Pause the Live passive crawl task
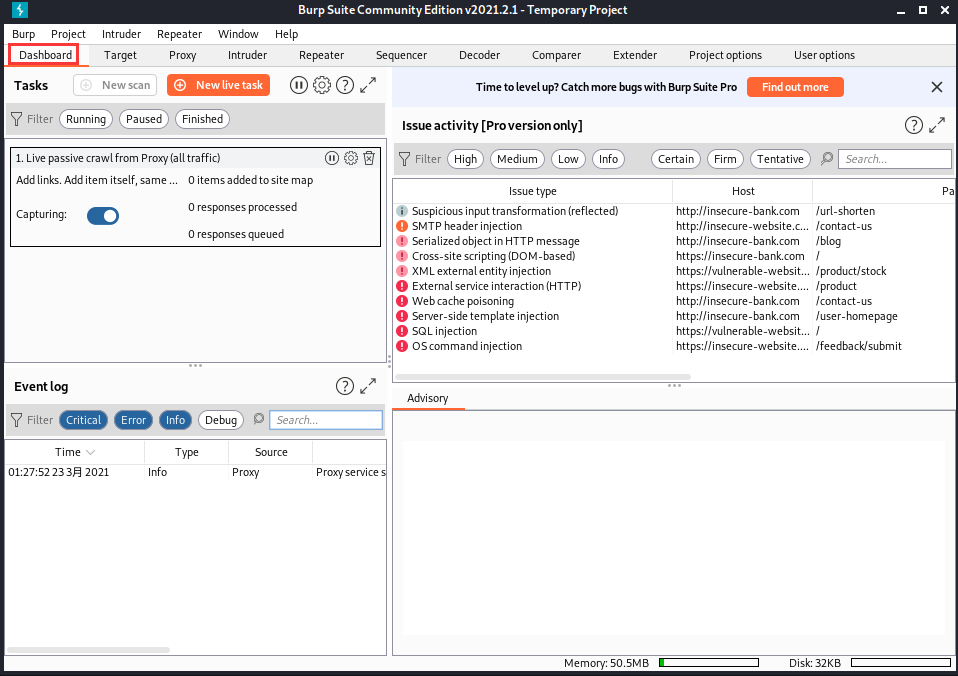The width and height of the screenshot is (958, 676). tap(332, 158)
